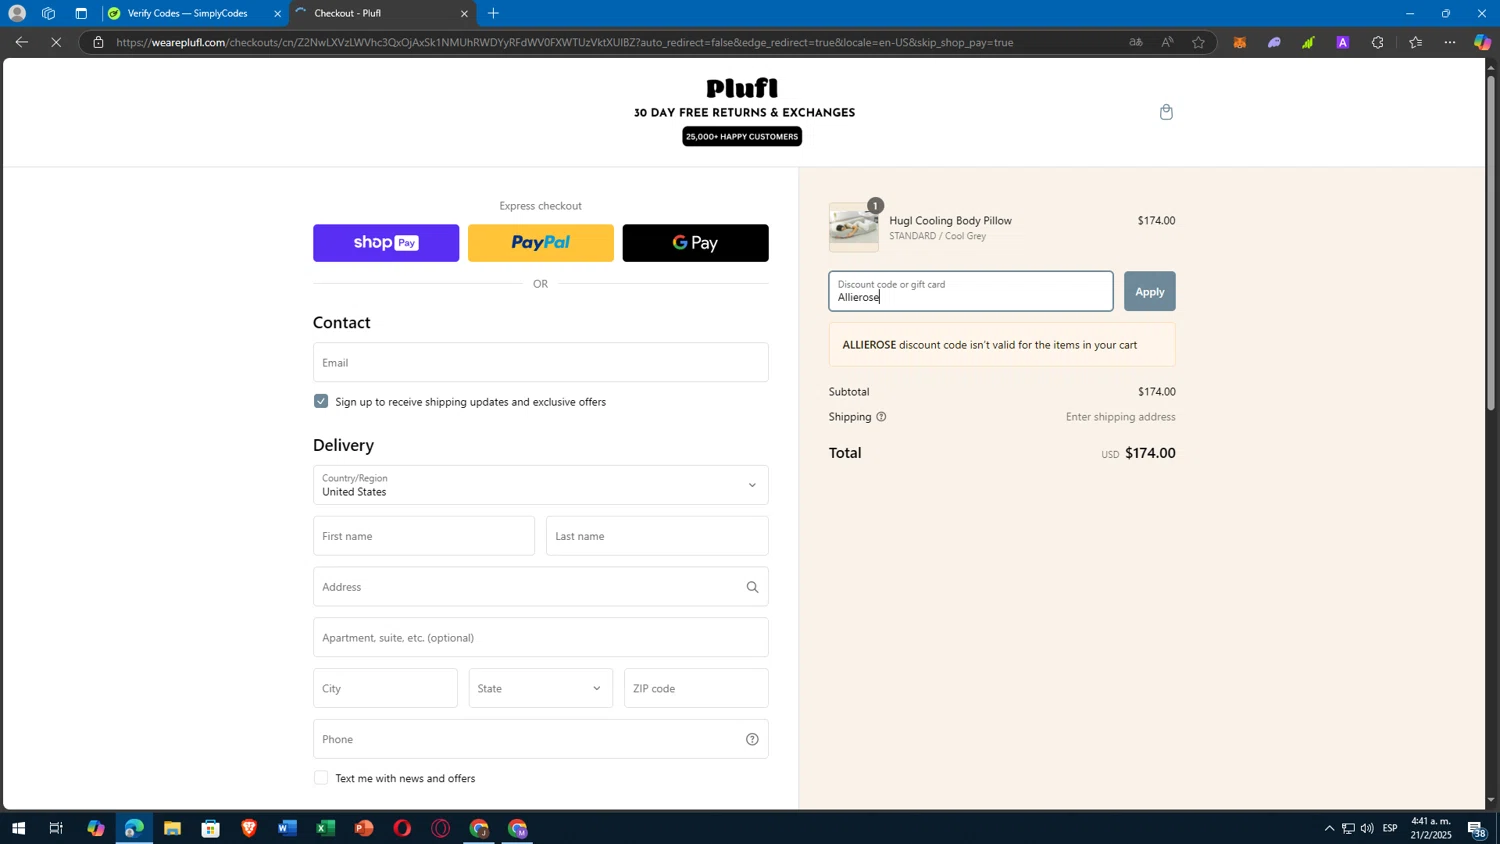Click the Address field
This screenshot has height=844, width=1500.
pos(541,587)
